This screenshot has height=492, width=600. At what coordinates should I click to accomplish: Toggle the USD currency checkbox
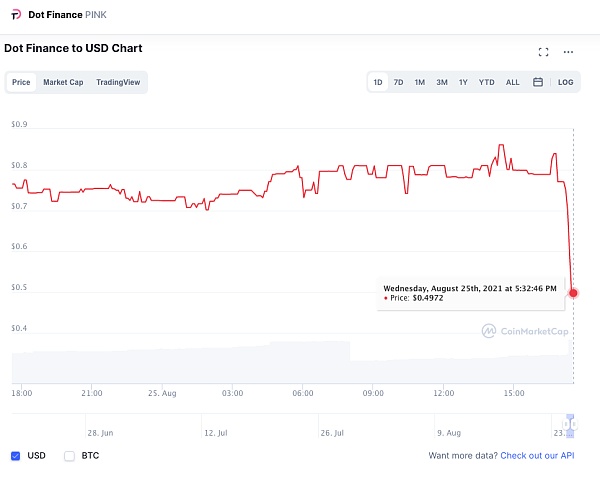[x=16, y=456]
